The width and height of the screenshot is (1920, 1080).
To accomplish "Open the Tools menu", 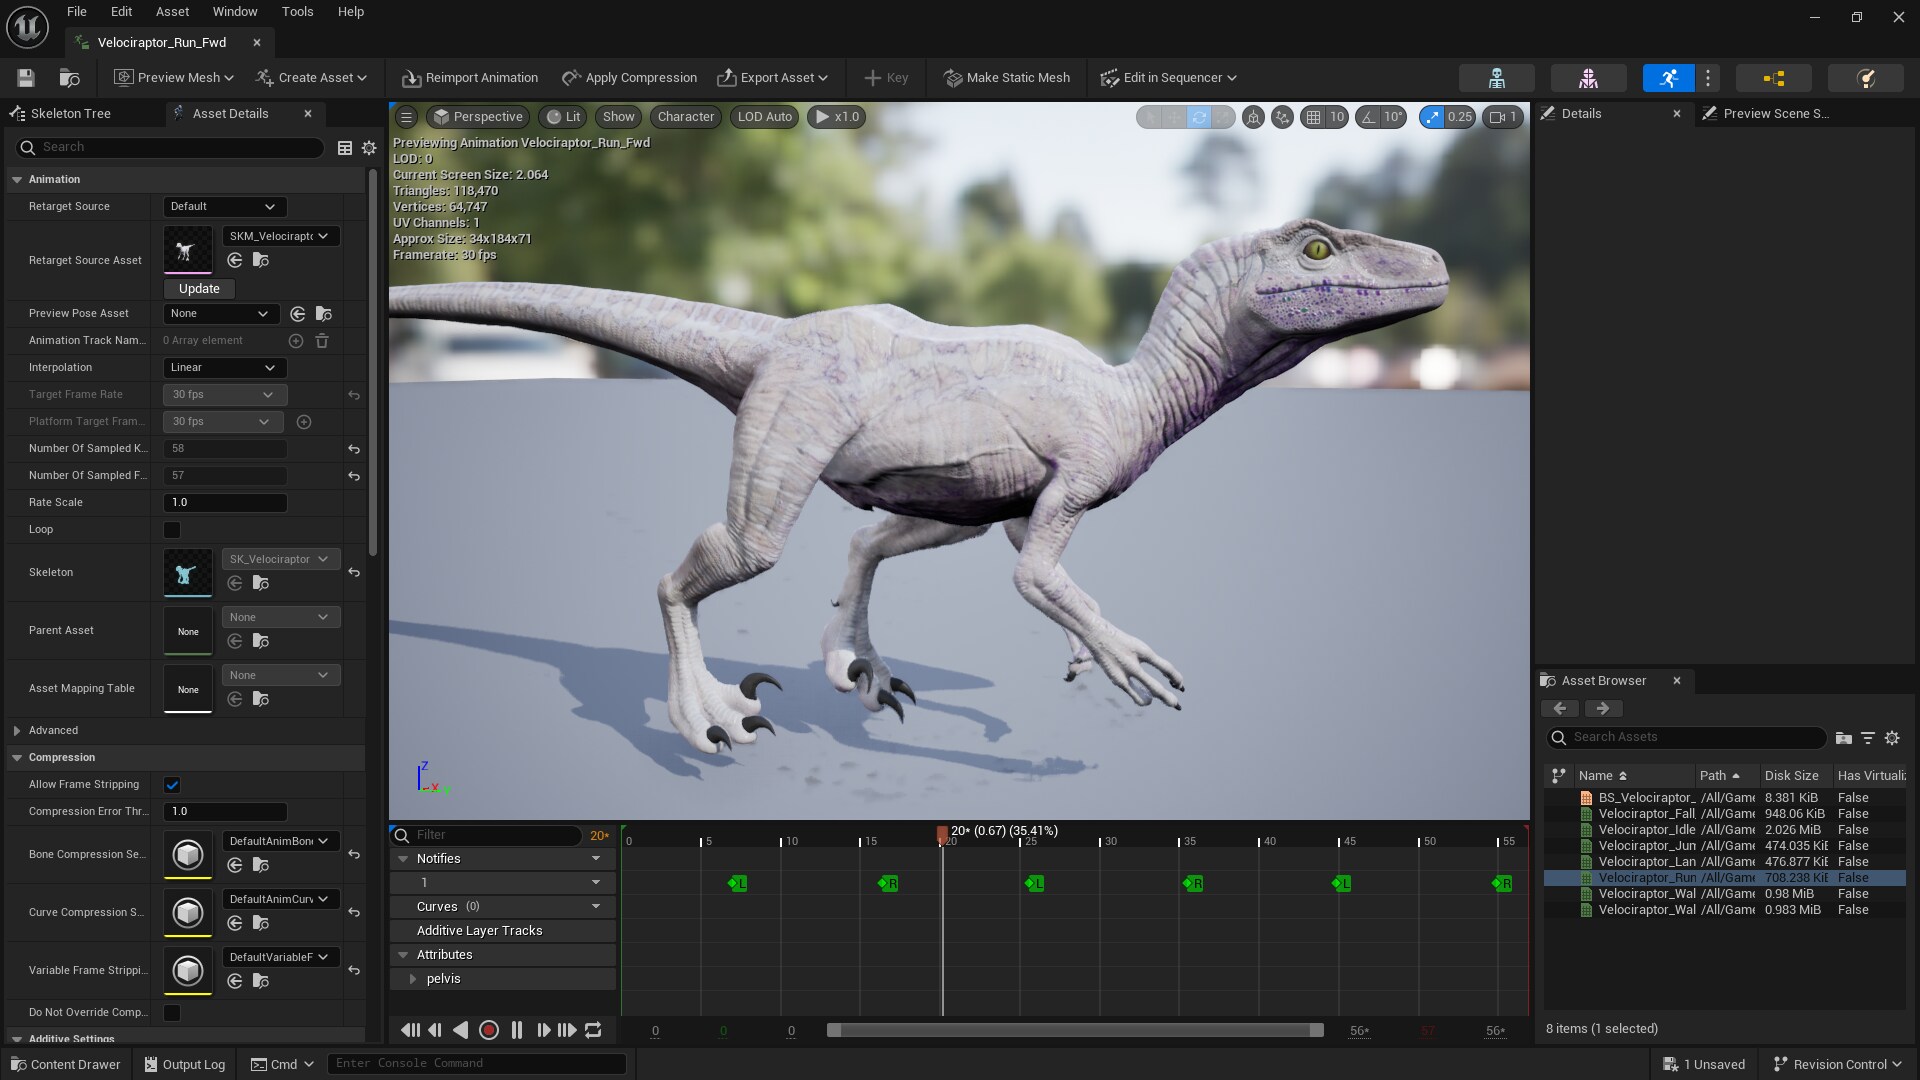I will click(x=297, y=11).
